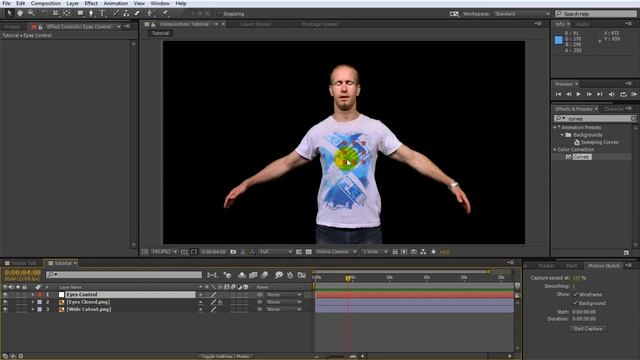Viewport: 640px width, 360px height.
Task: Select the Clone Stamp tool
Action: [126, 13]
